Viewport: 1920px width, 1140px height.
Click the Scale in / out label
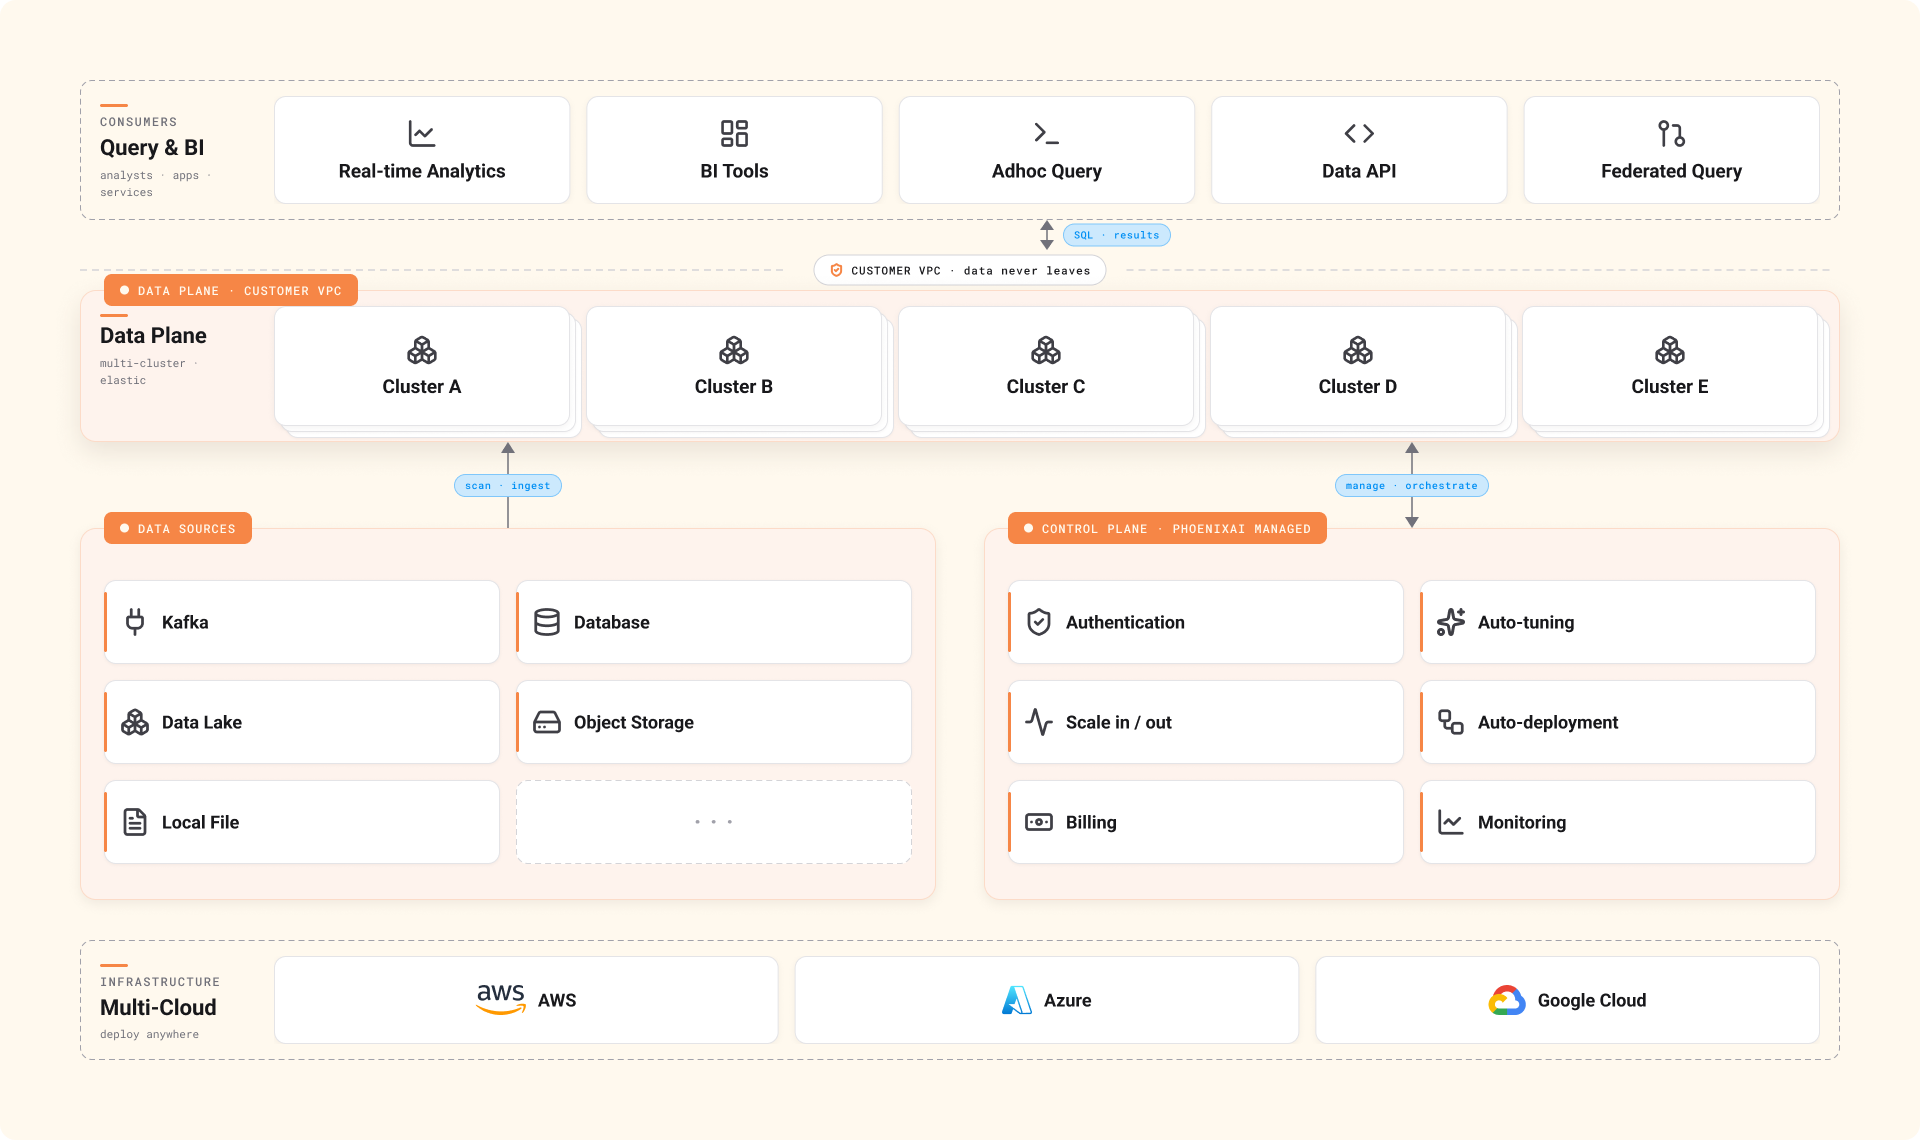pos(1119,722)
